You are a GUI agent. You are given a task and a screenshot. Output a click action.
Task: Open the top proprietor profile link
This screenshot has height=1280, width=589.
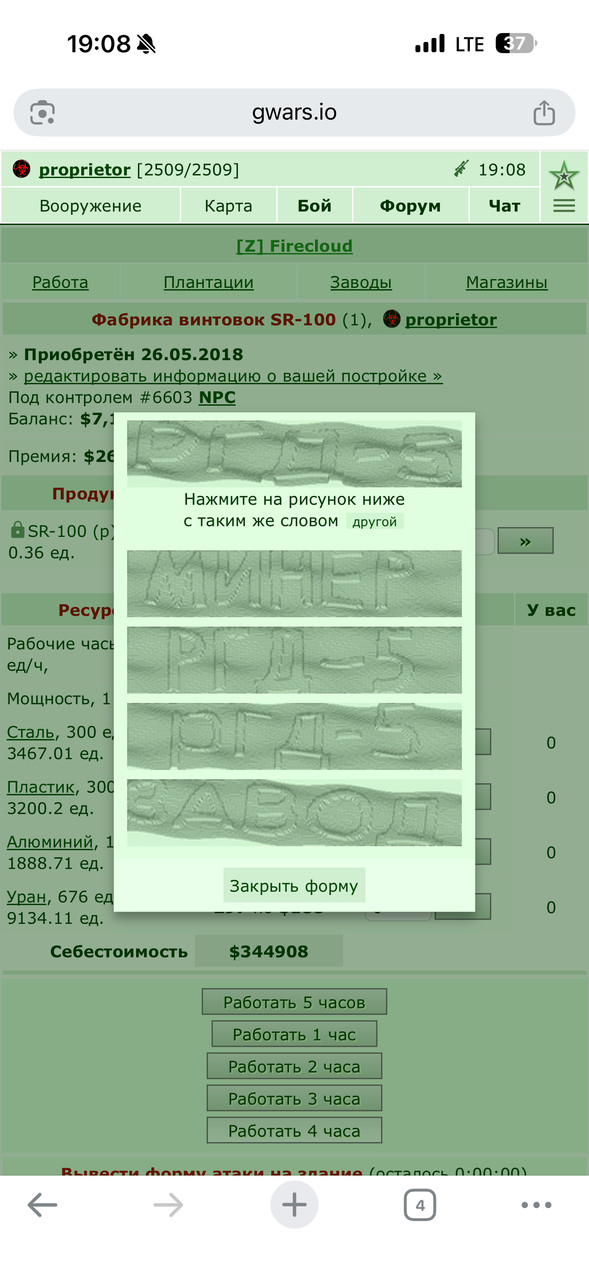coord(85,170)
